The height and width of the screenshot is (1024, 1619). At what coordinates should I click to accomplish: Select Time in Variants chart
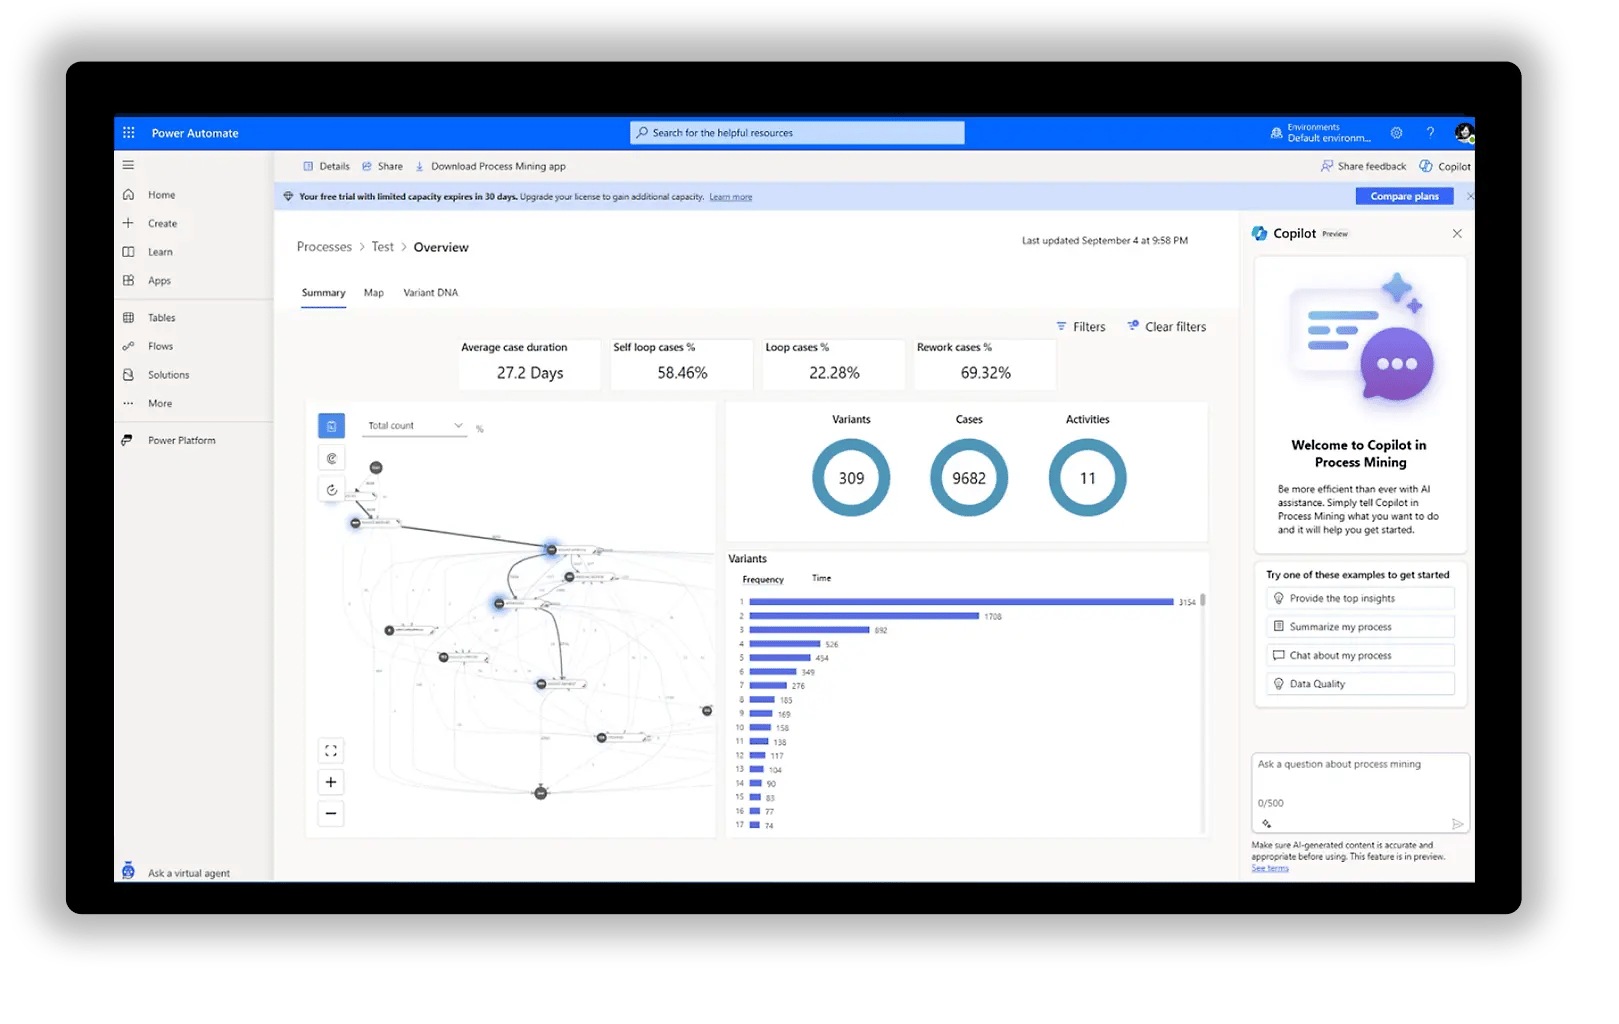pyautogui.click(x=821, y=579)
